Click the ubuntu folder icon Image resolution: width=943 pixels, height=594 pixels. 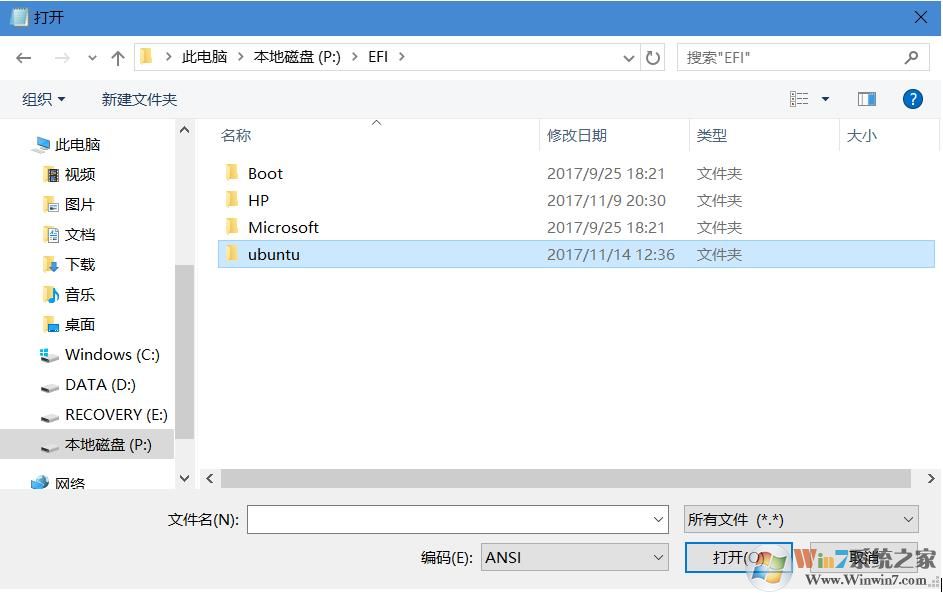click(x=232, y=254)
